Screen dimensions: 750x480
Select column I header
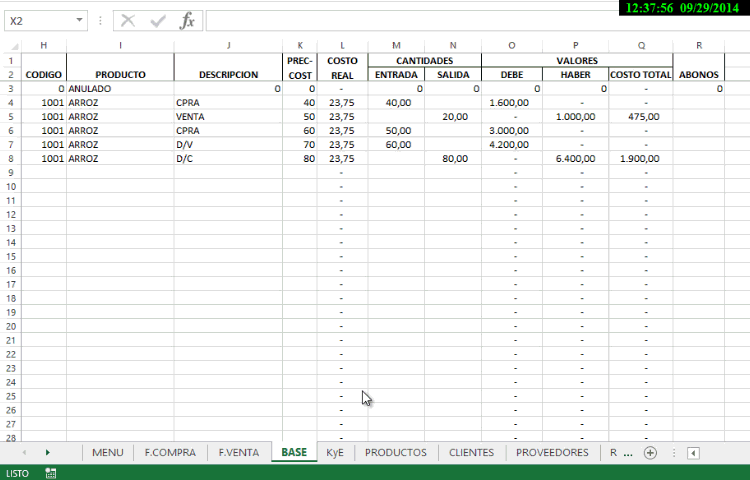click(120, 45)
